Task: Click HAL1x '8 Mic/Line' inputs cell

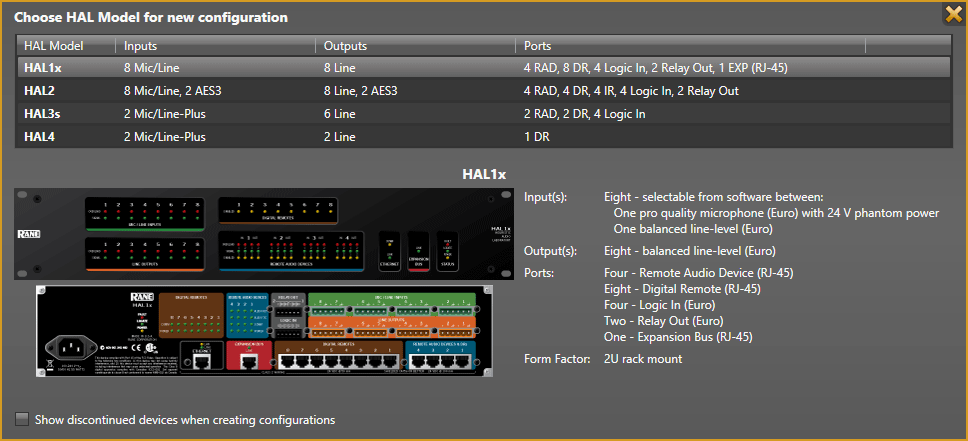Action: [x=151, y=68]
